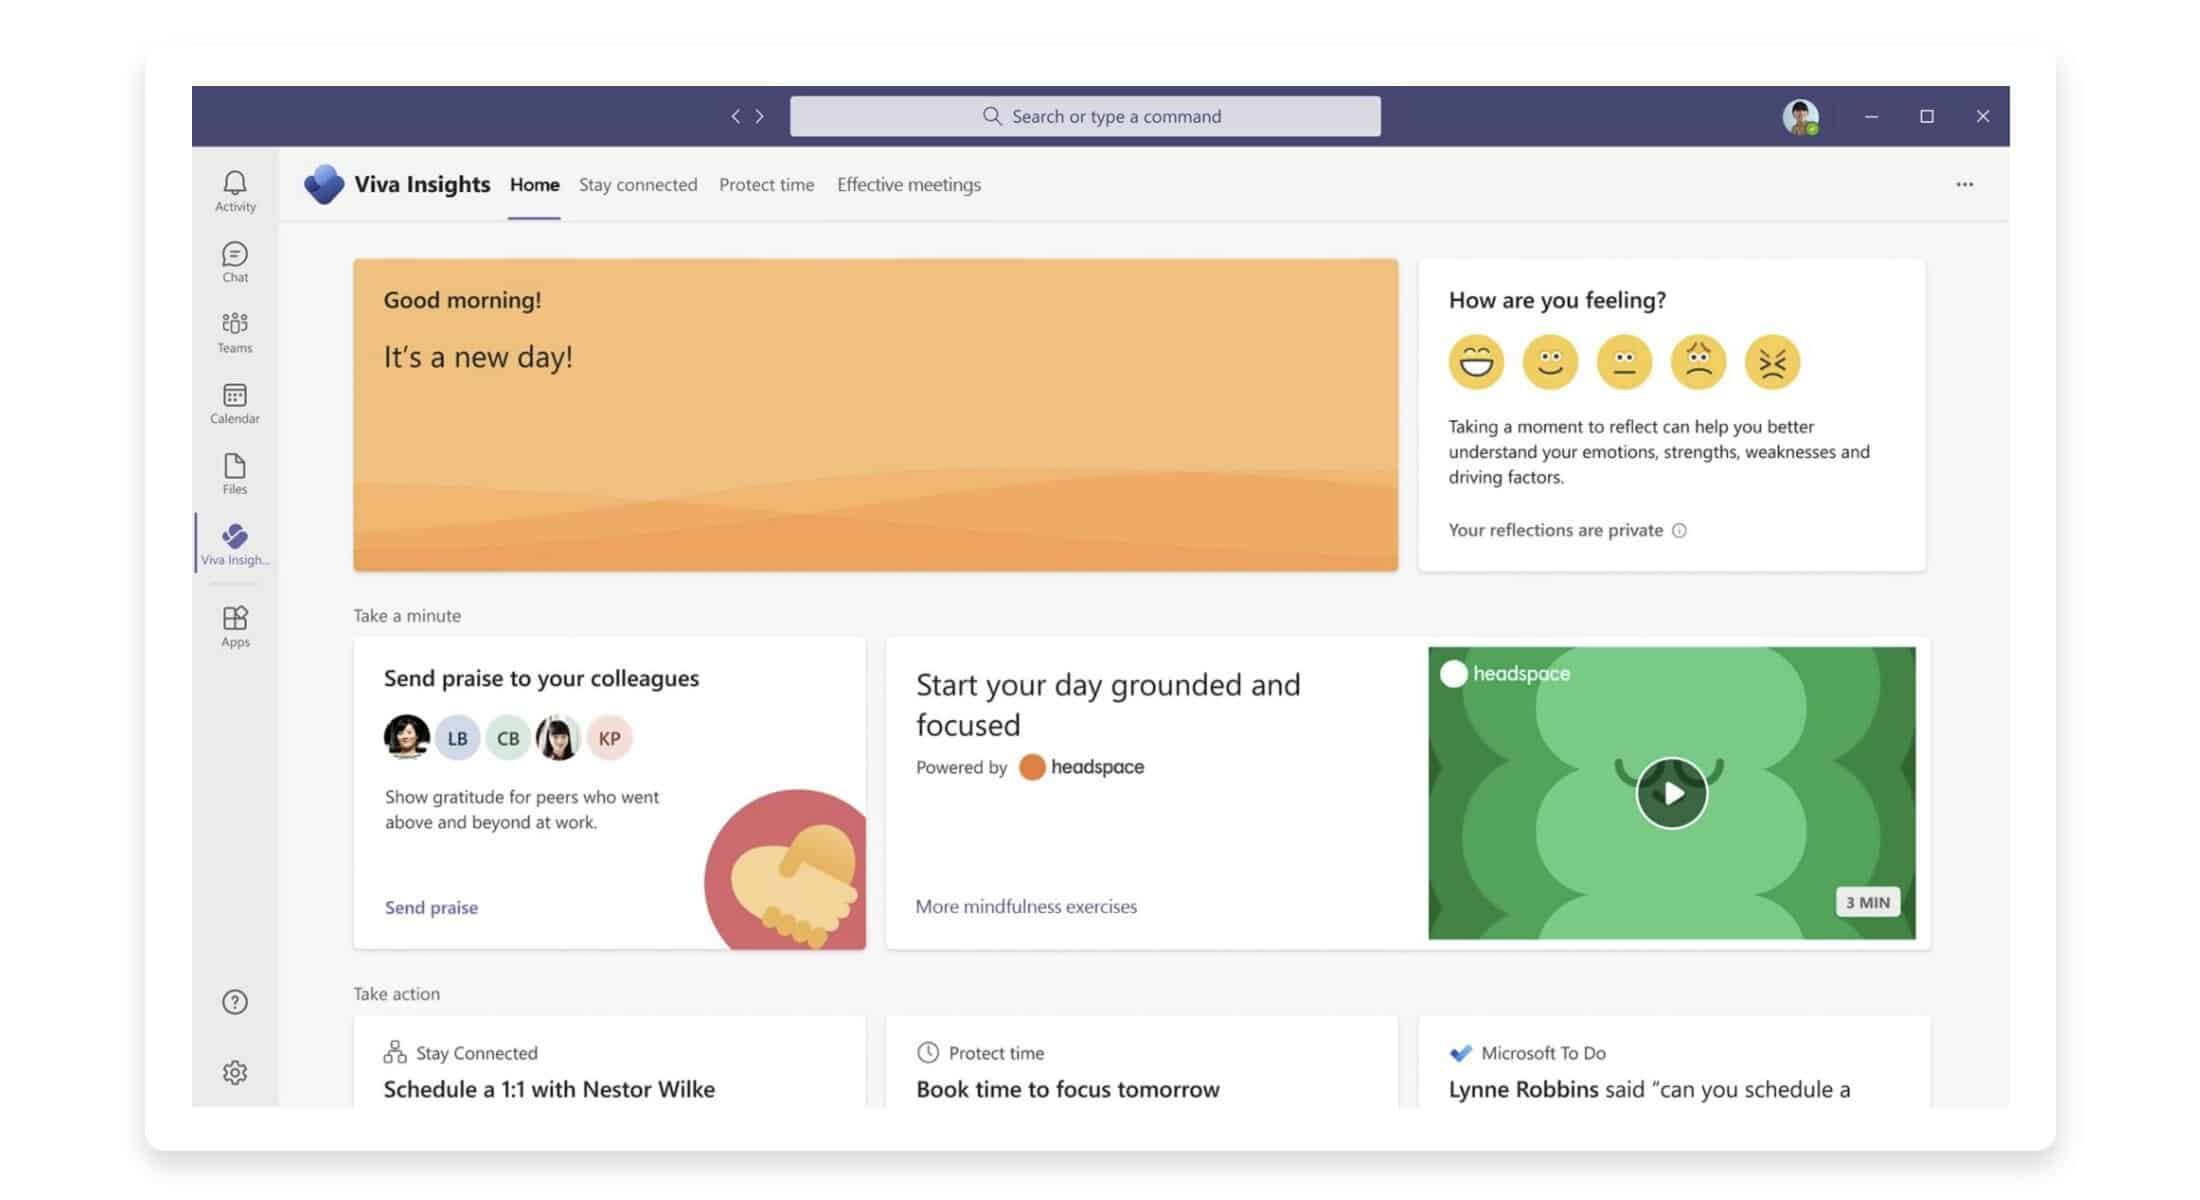This screenshot has height=1200, width=2200.
Task: Open the Calendar icon in sidebar
Action: (235, 403)
